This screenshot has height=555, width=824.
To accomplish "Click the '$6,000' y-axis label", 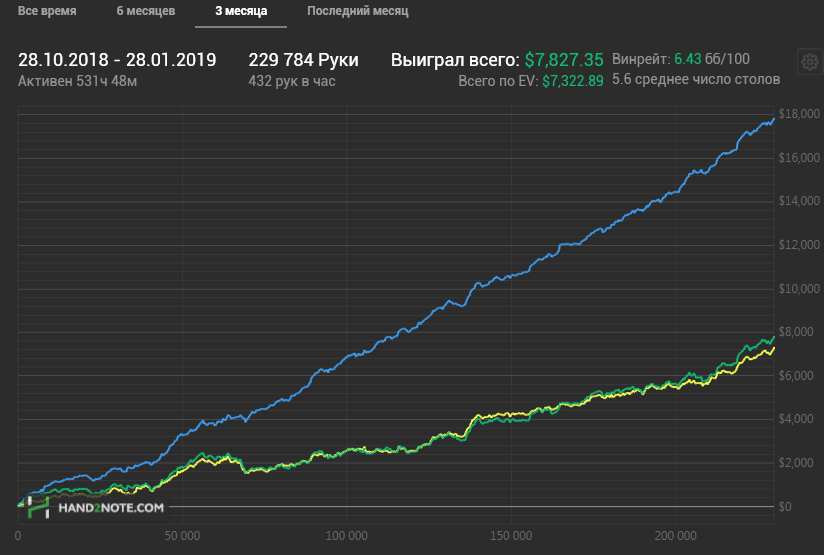I will (796, 376).
